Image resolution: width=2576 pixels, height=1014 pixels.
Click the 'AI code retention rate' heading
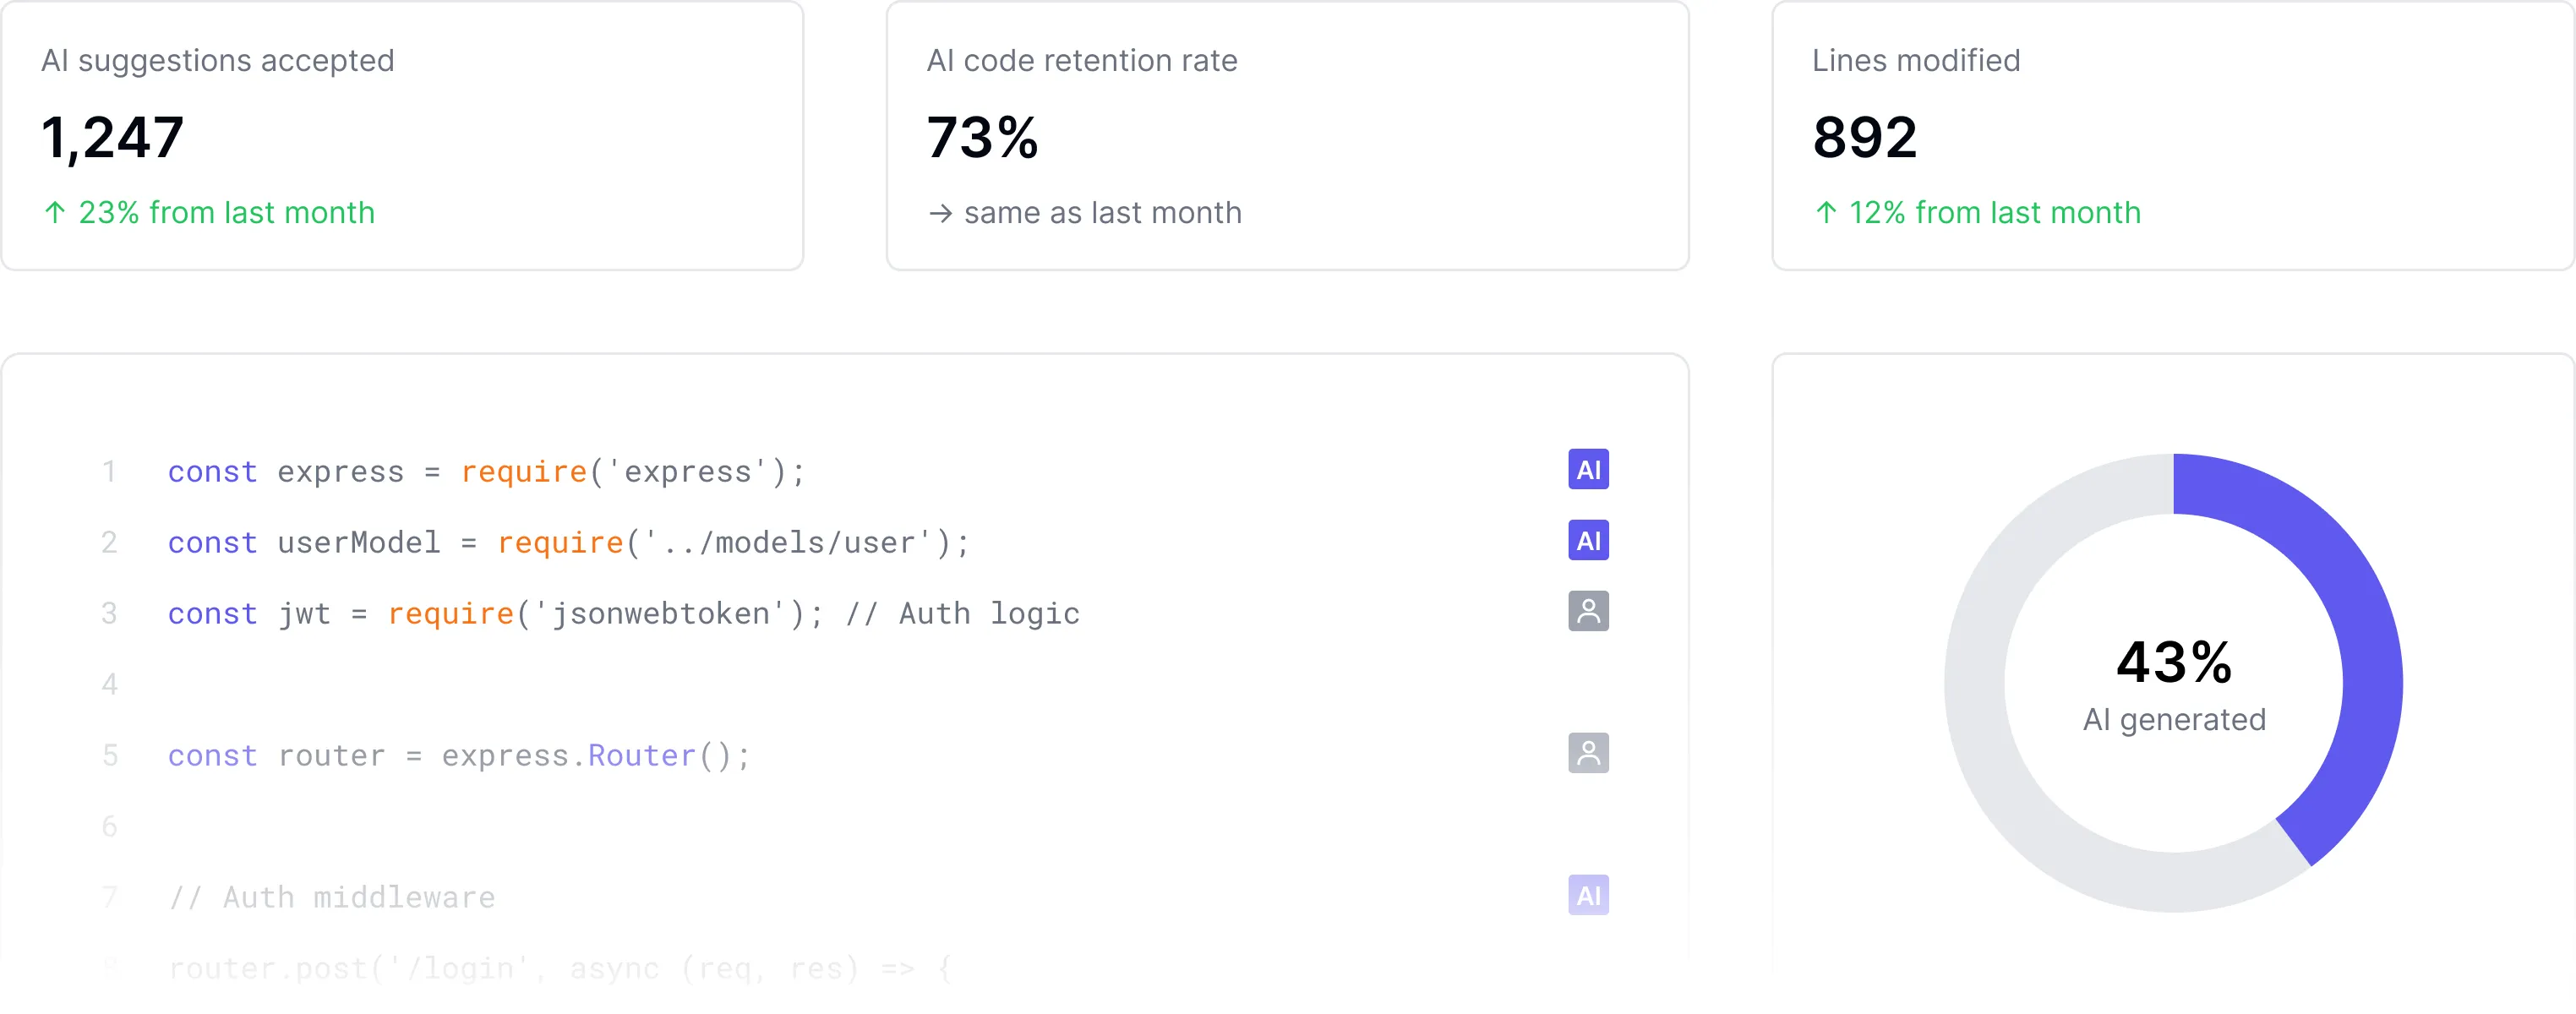click(x=1082, y=61)
